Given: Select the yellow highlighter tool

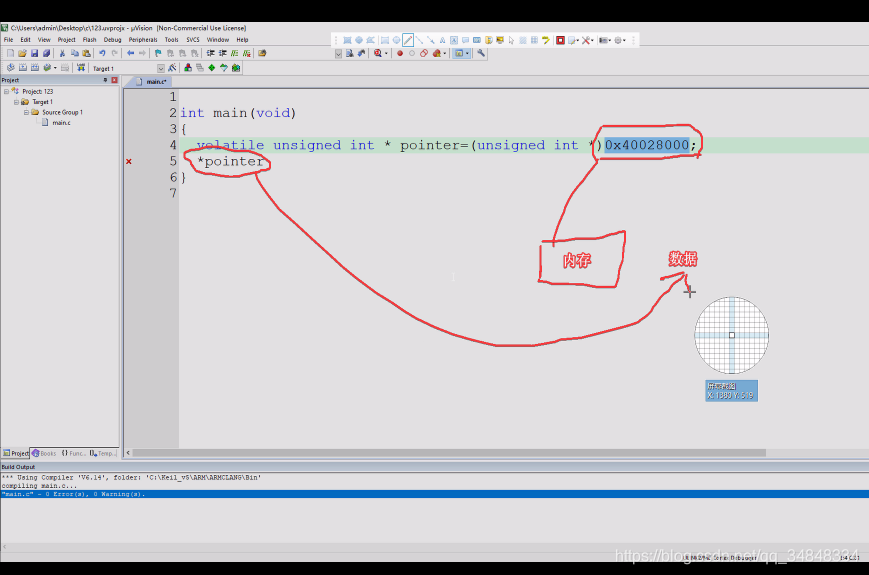Looking at the screenshot, I should click(x=546, y=40).
